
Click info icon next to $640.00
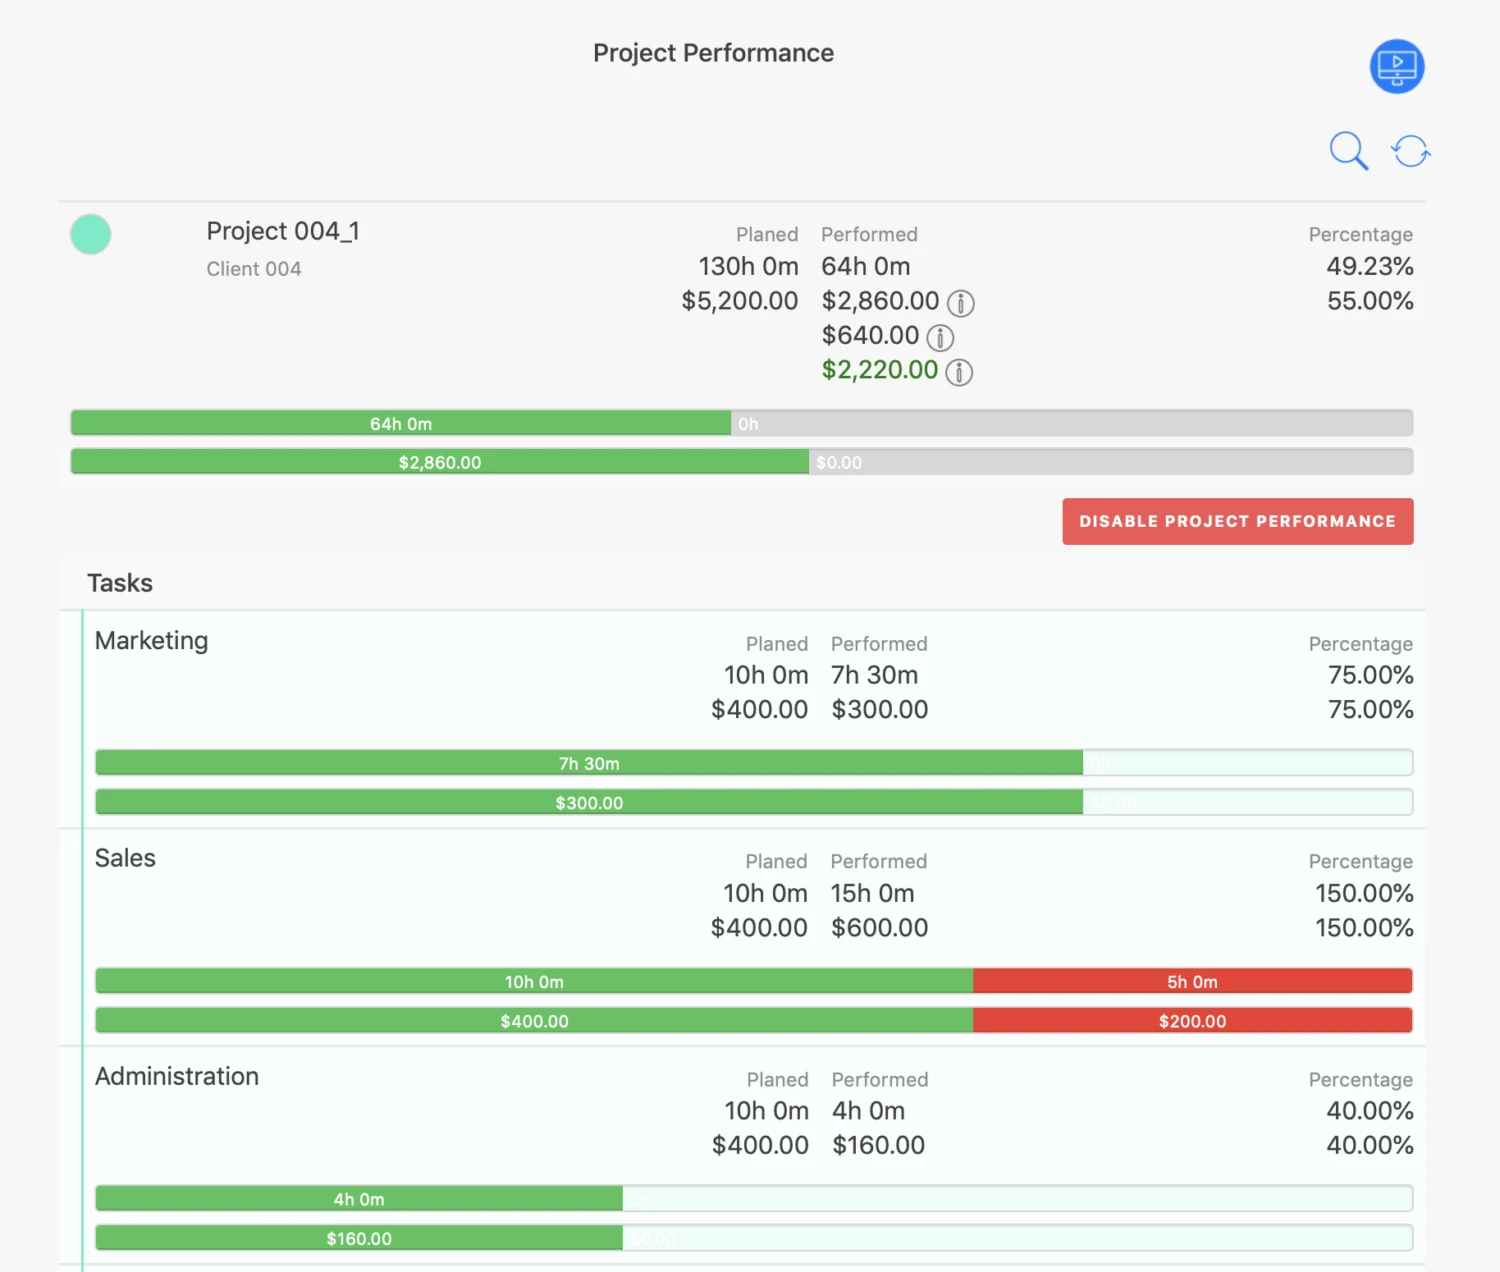pos(940,338)
